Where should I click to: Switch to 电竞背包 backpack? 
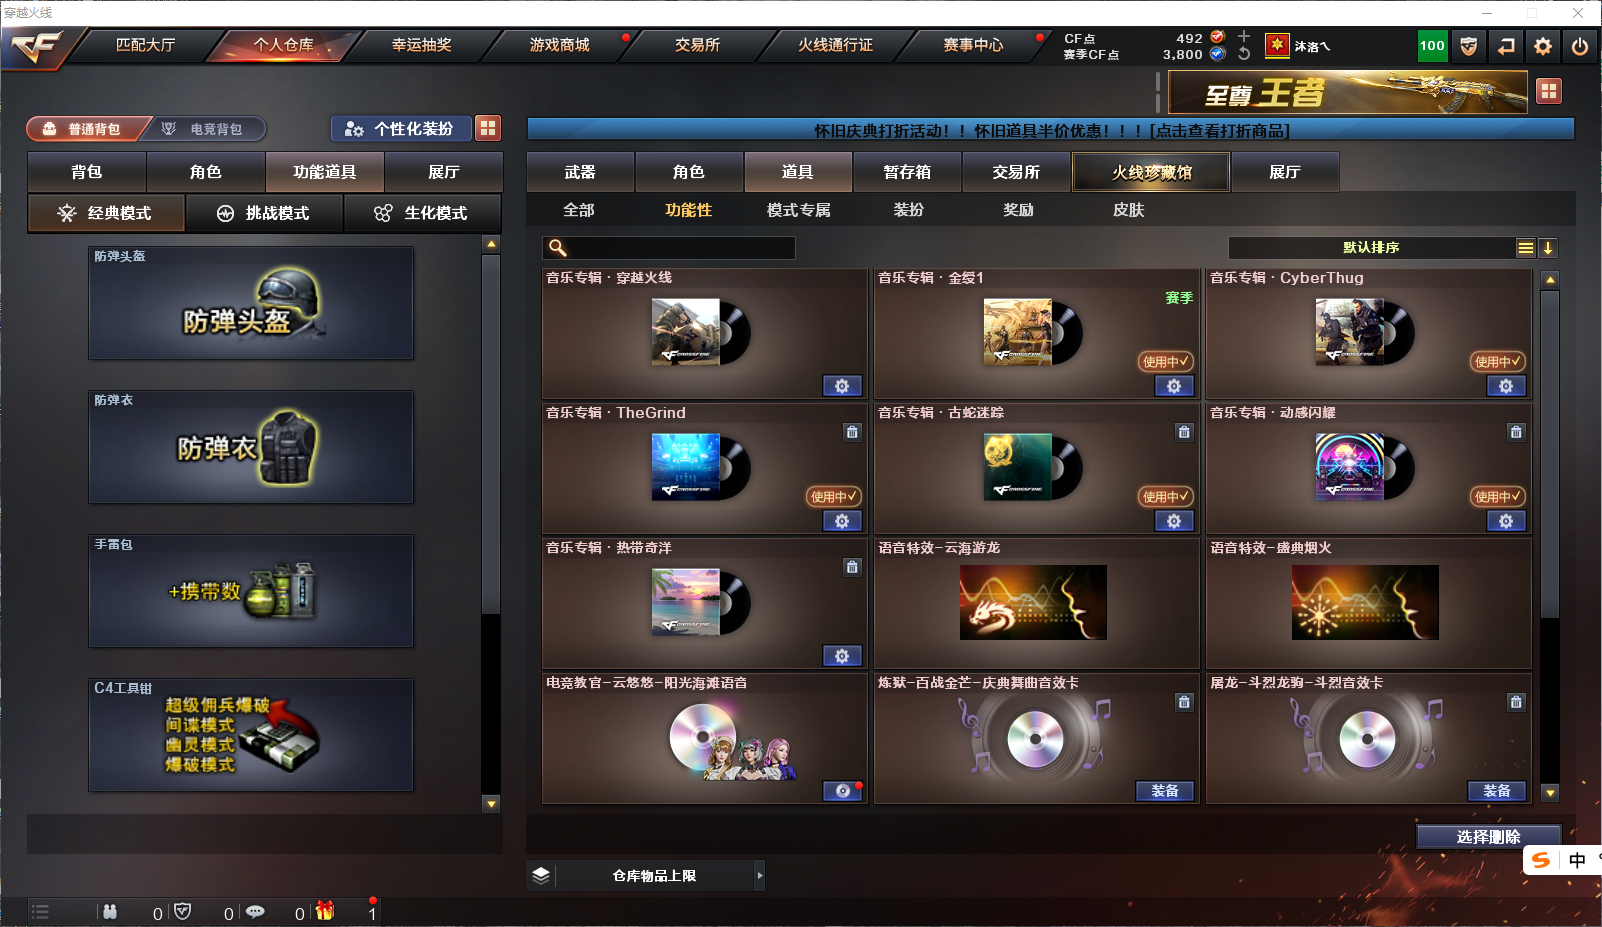[x=208, y=129]
